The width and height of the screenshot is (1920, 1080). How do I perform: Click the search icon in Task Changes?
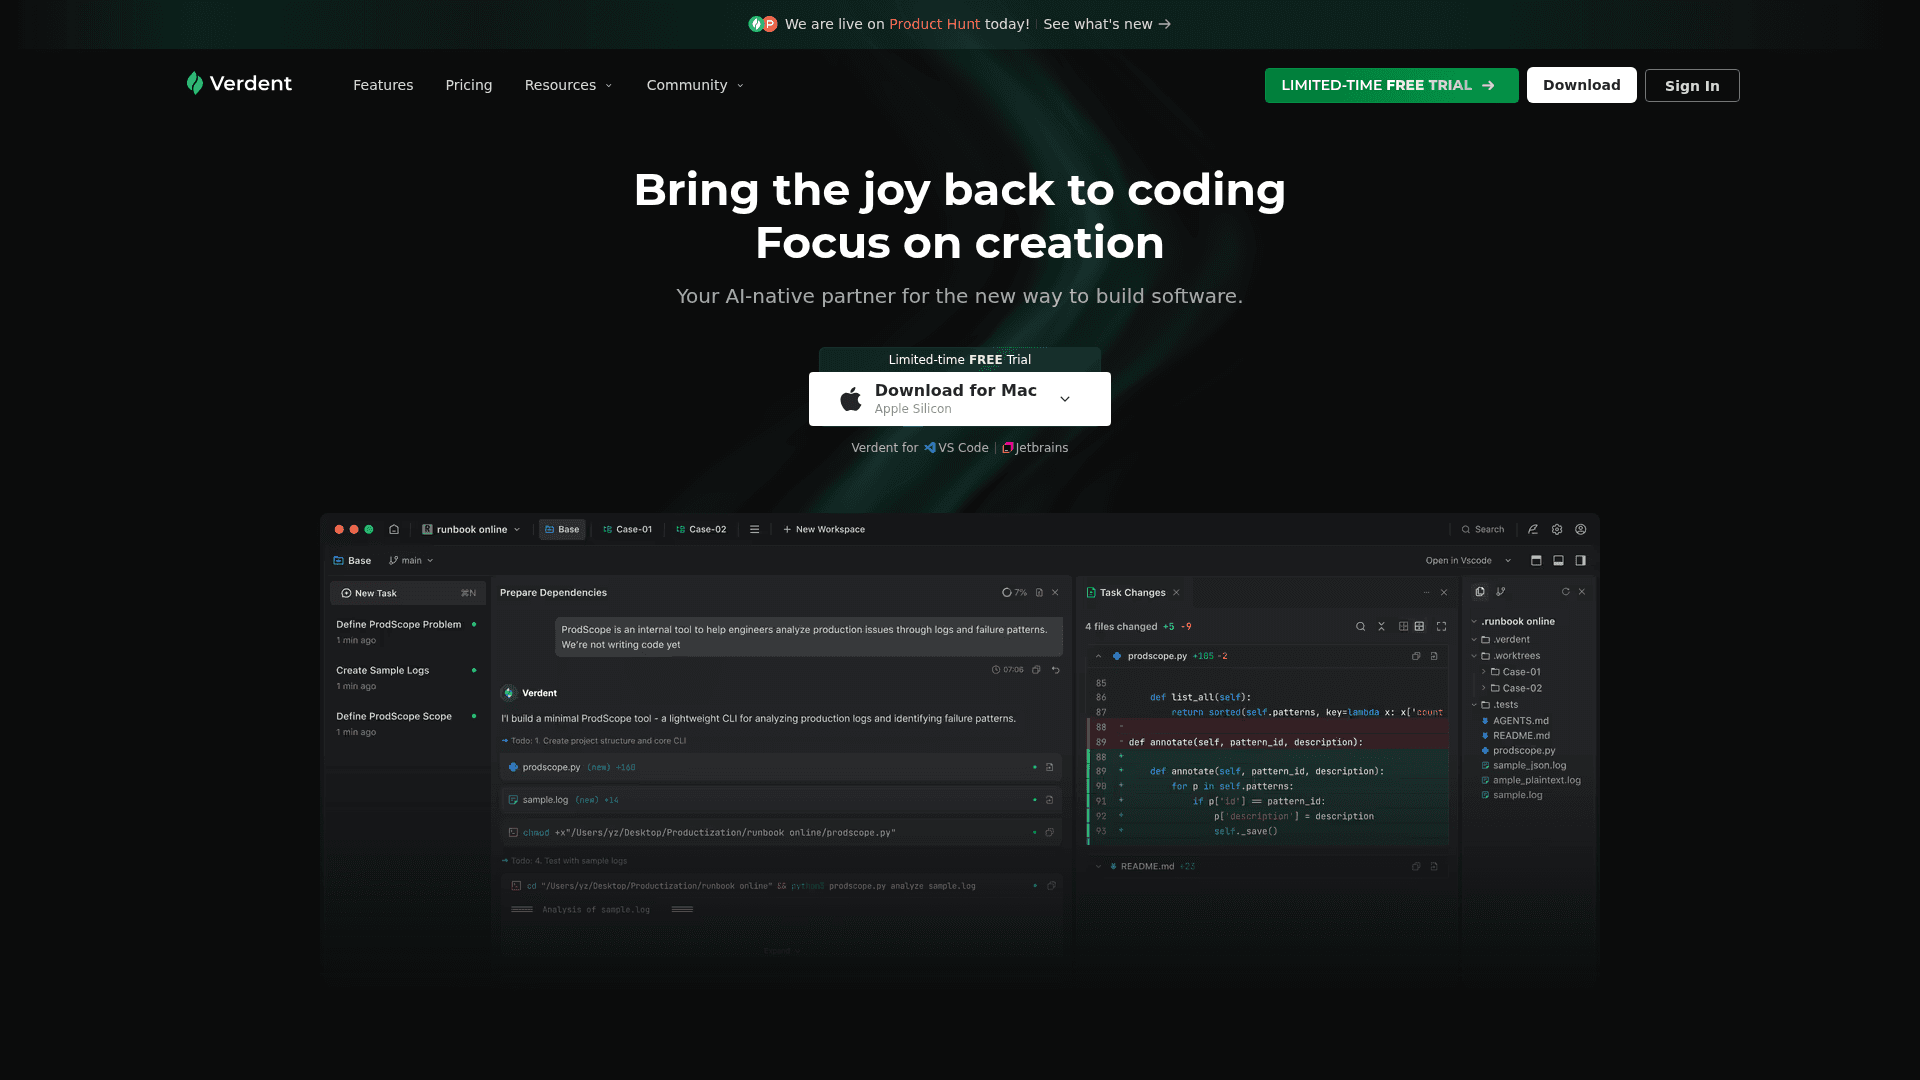pyautogui.click(x=1360, y=627)
